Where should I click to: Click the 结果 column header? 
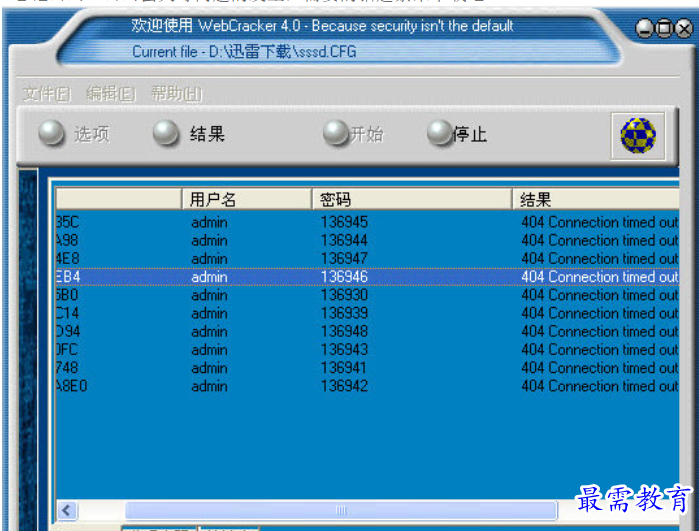[596, 199]
